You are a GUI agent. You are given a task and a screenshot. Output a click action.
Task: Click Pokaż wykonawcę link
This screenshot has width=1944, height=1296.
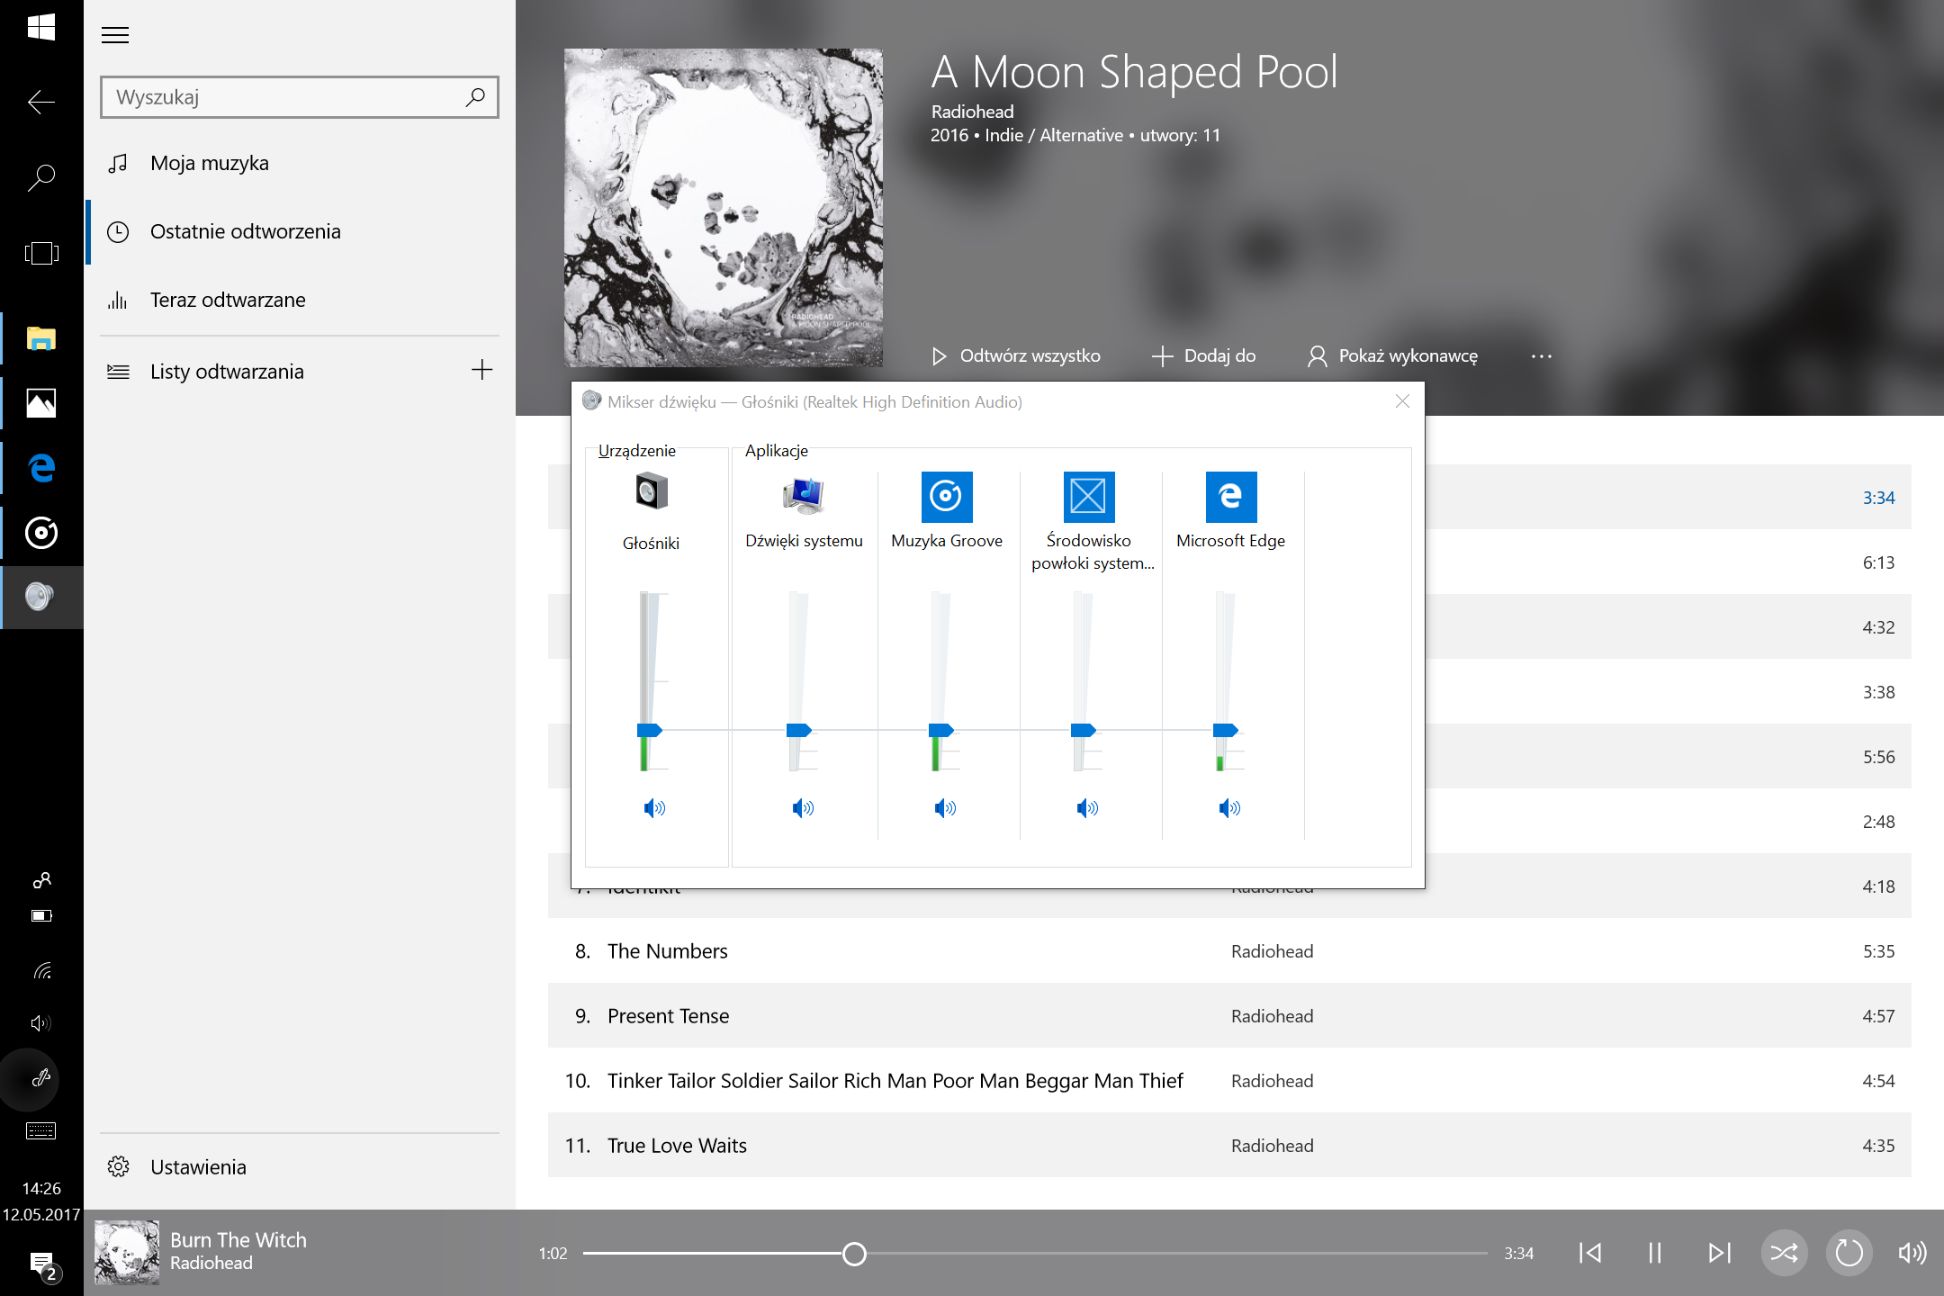click(1393, 356)
